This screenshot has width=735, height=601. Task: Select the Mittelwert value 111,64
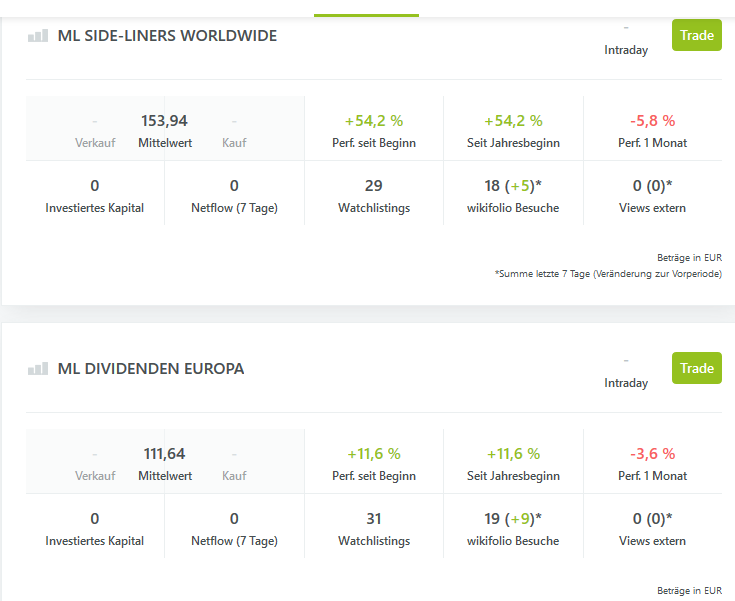165,454
